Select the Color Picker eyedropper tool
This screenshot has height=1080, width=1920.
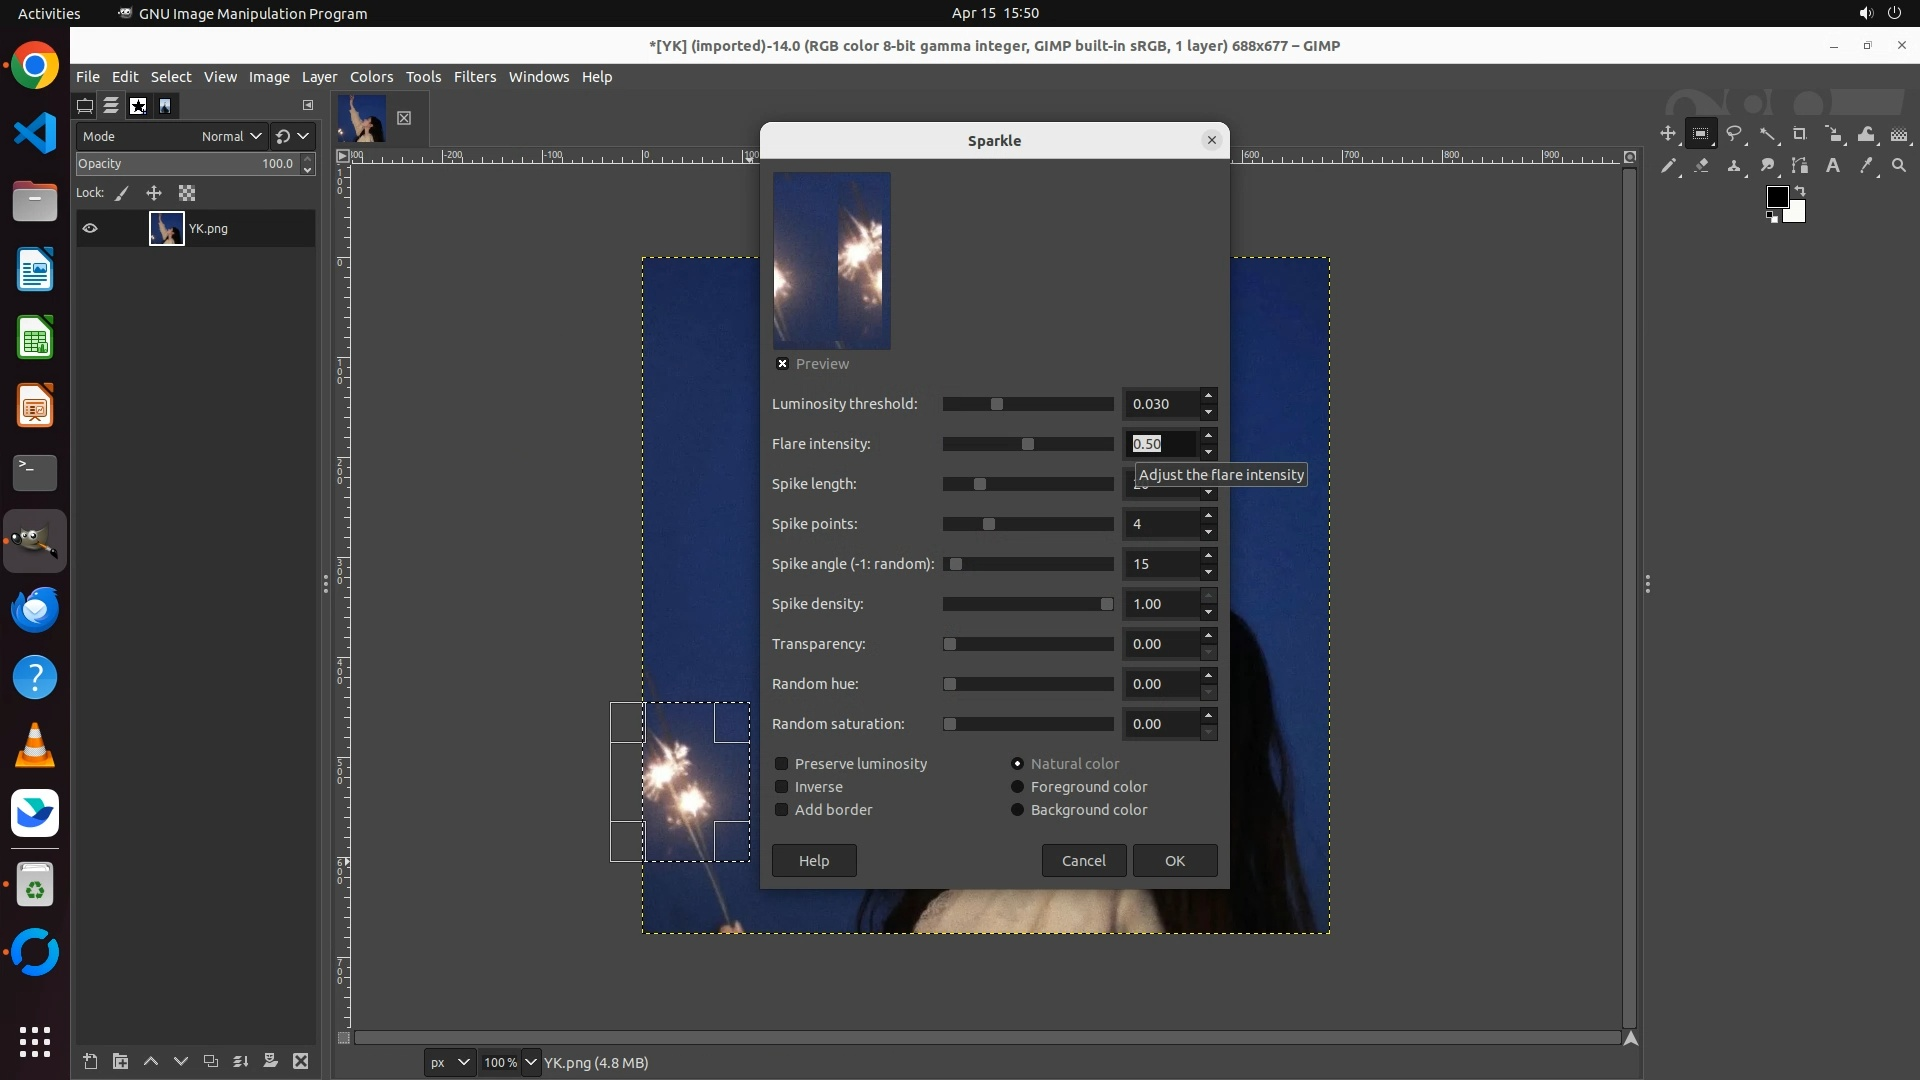pos(1866,166)
